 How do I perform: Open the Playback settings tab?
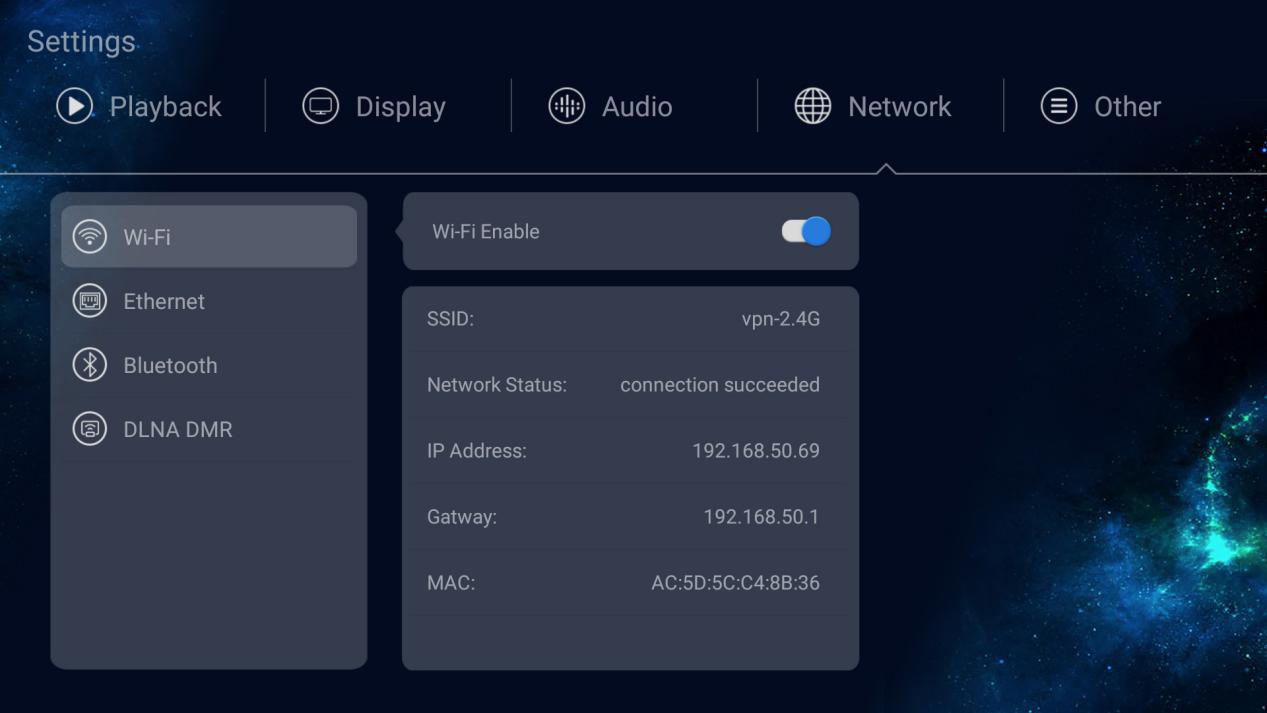click(x=165, y=107)
